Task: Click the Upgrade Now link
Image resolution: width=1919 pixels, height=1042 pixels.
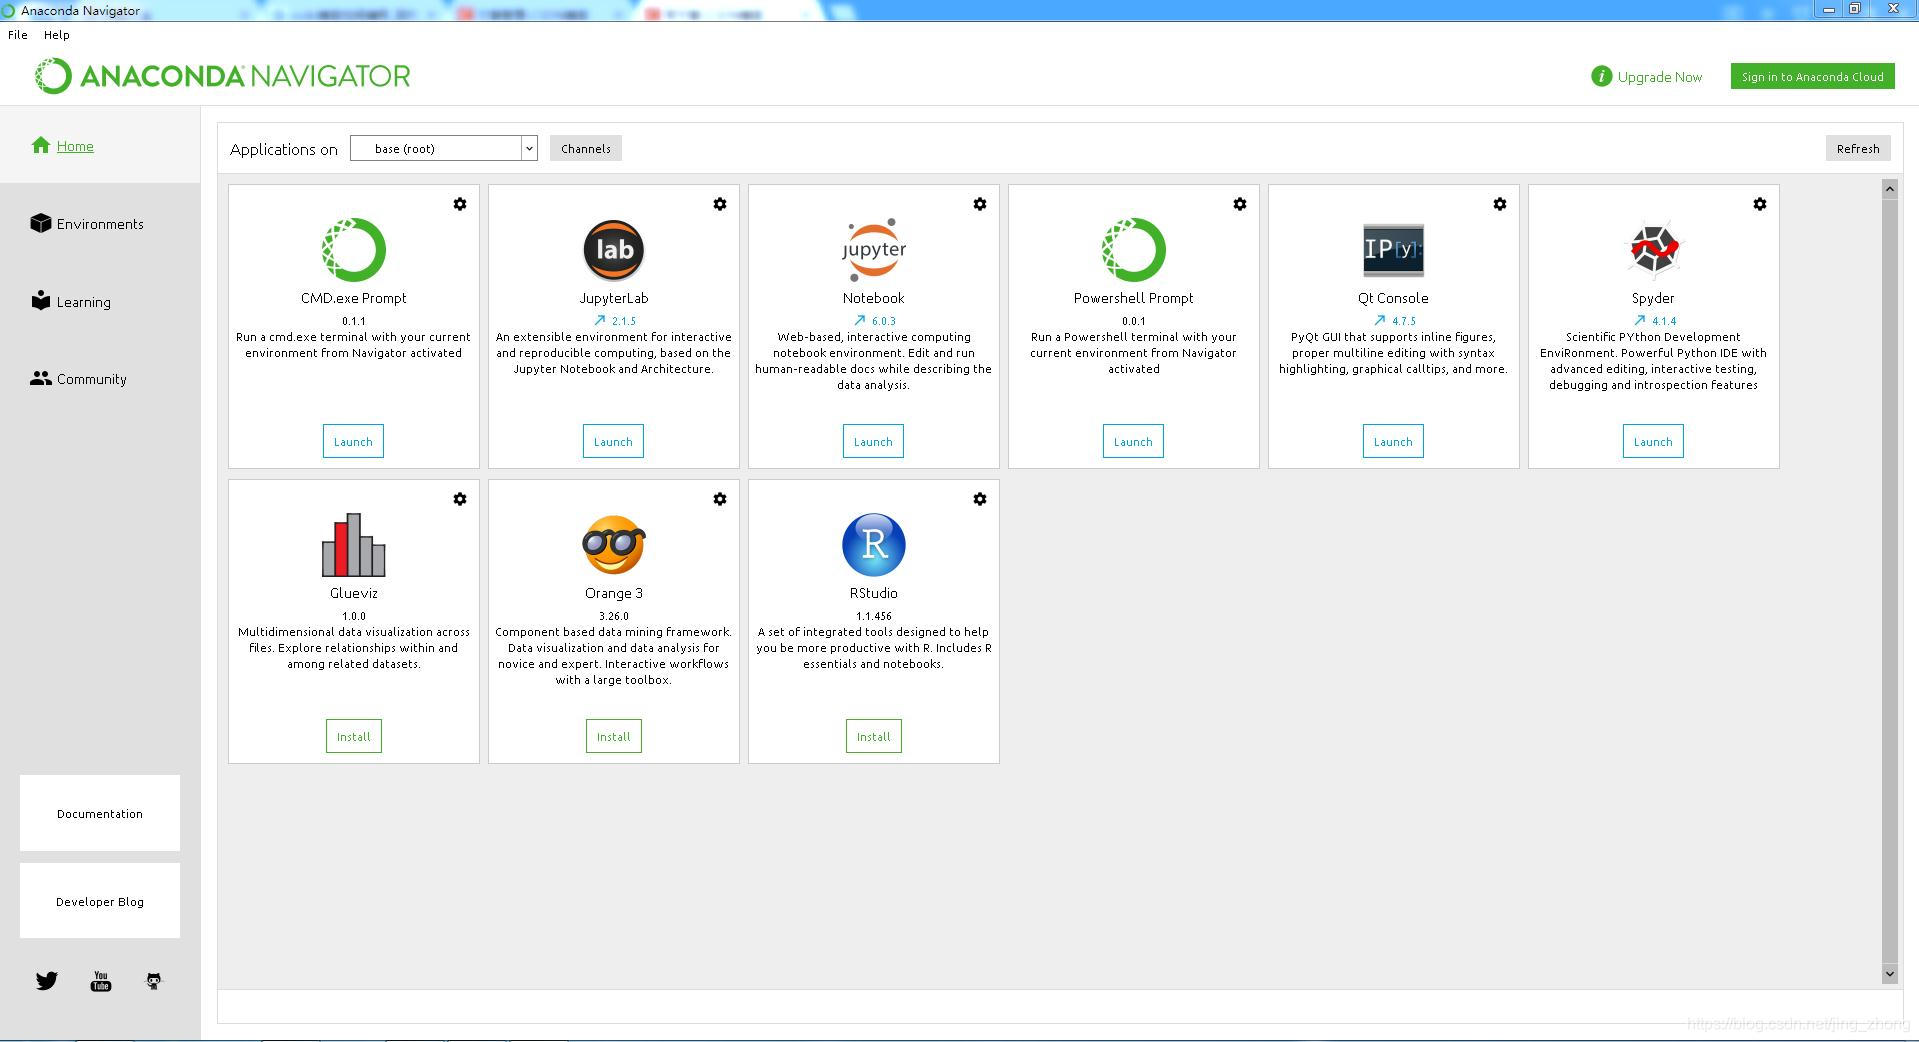Action: coord(1659,77)
